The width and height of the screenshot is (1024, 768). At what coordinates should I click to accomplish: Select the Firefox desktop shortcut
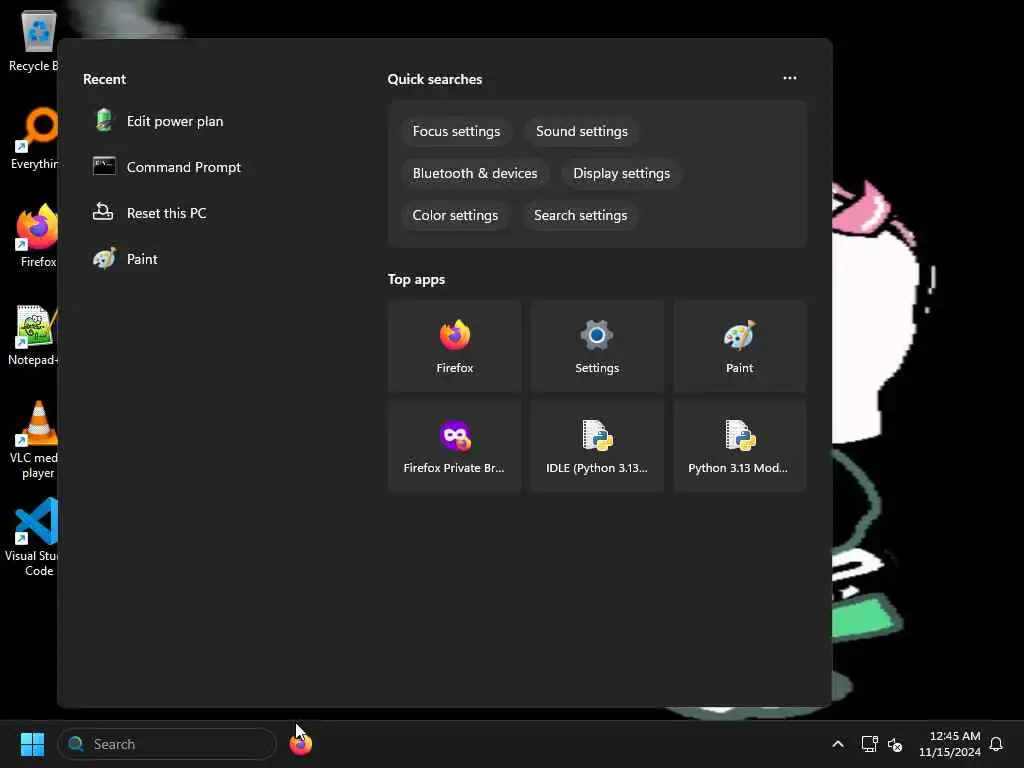point(37,236)
